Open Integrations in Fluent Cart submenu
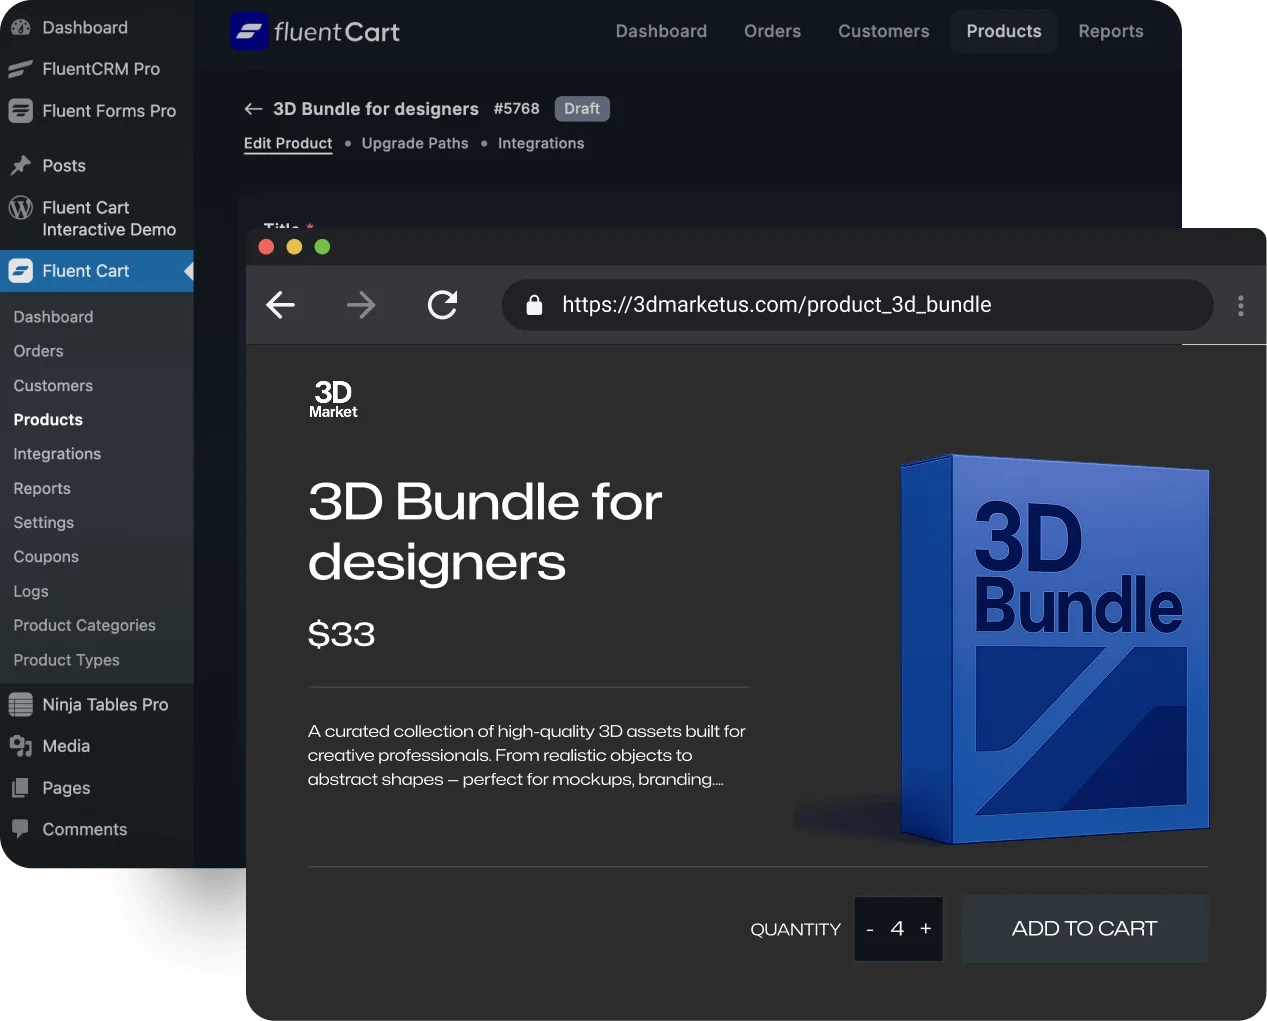 point(57,454)
